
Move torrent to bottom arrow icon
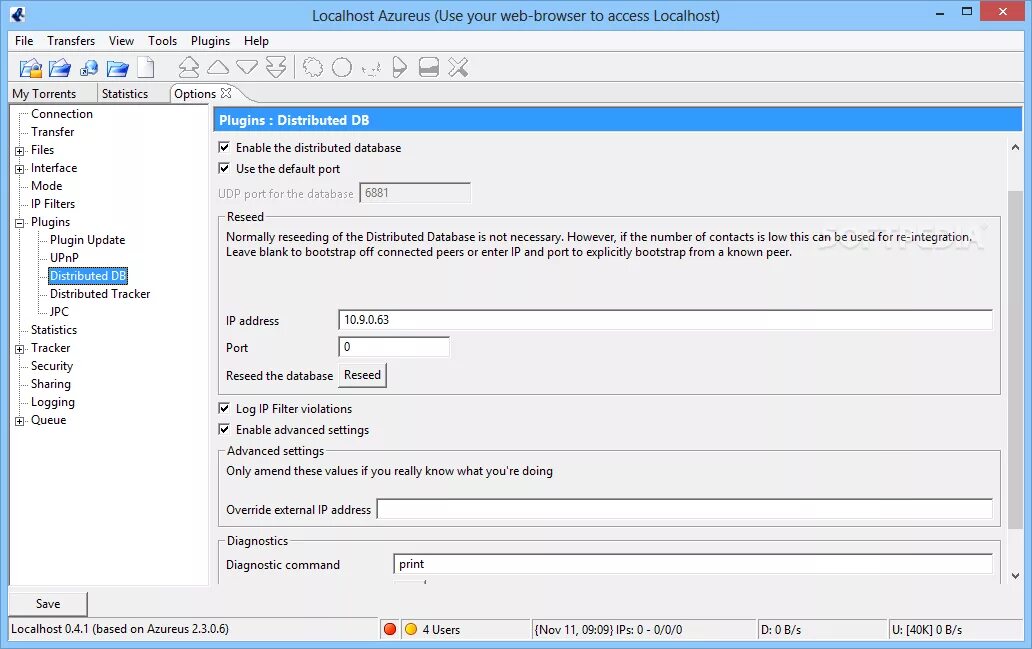click(276, 67)
